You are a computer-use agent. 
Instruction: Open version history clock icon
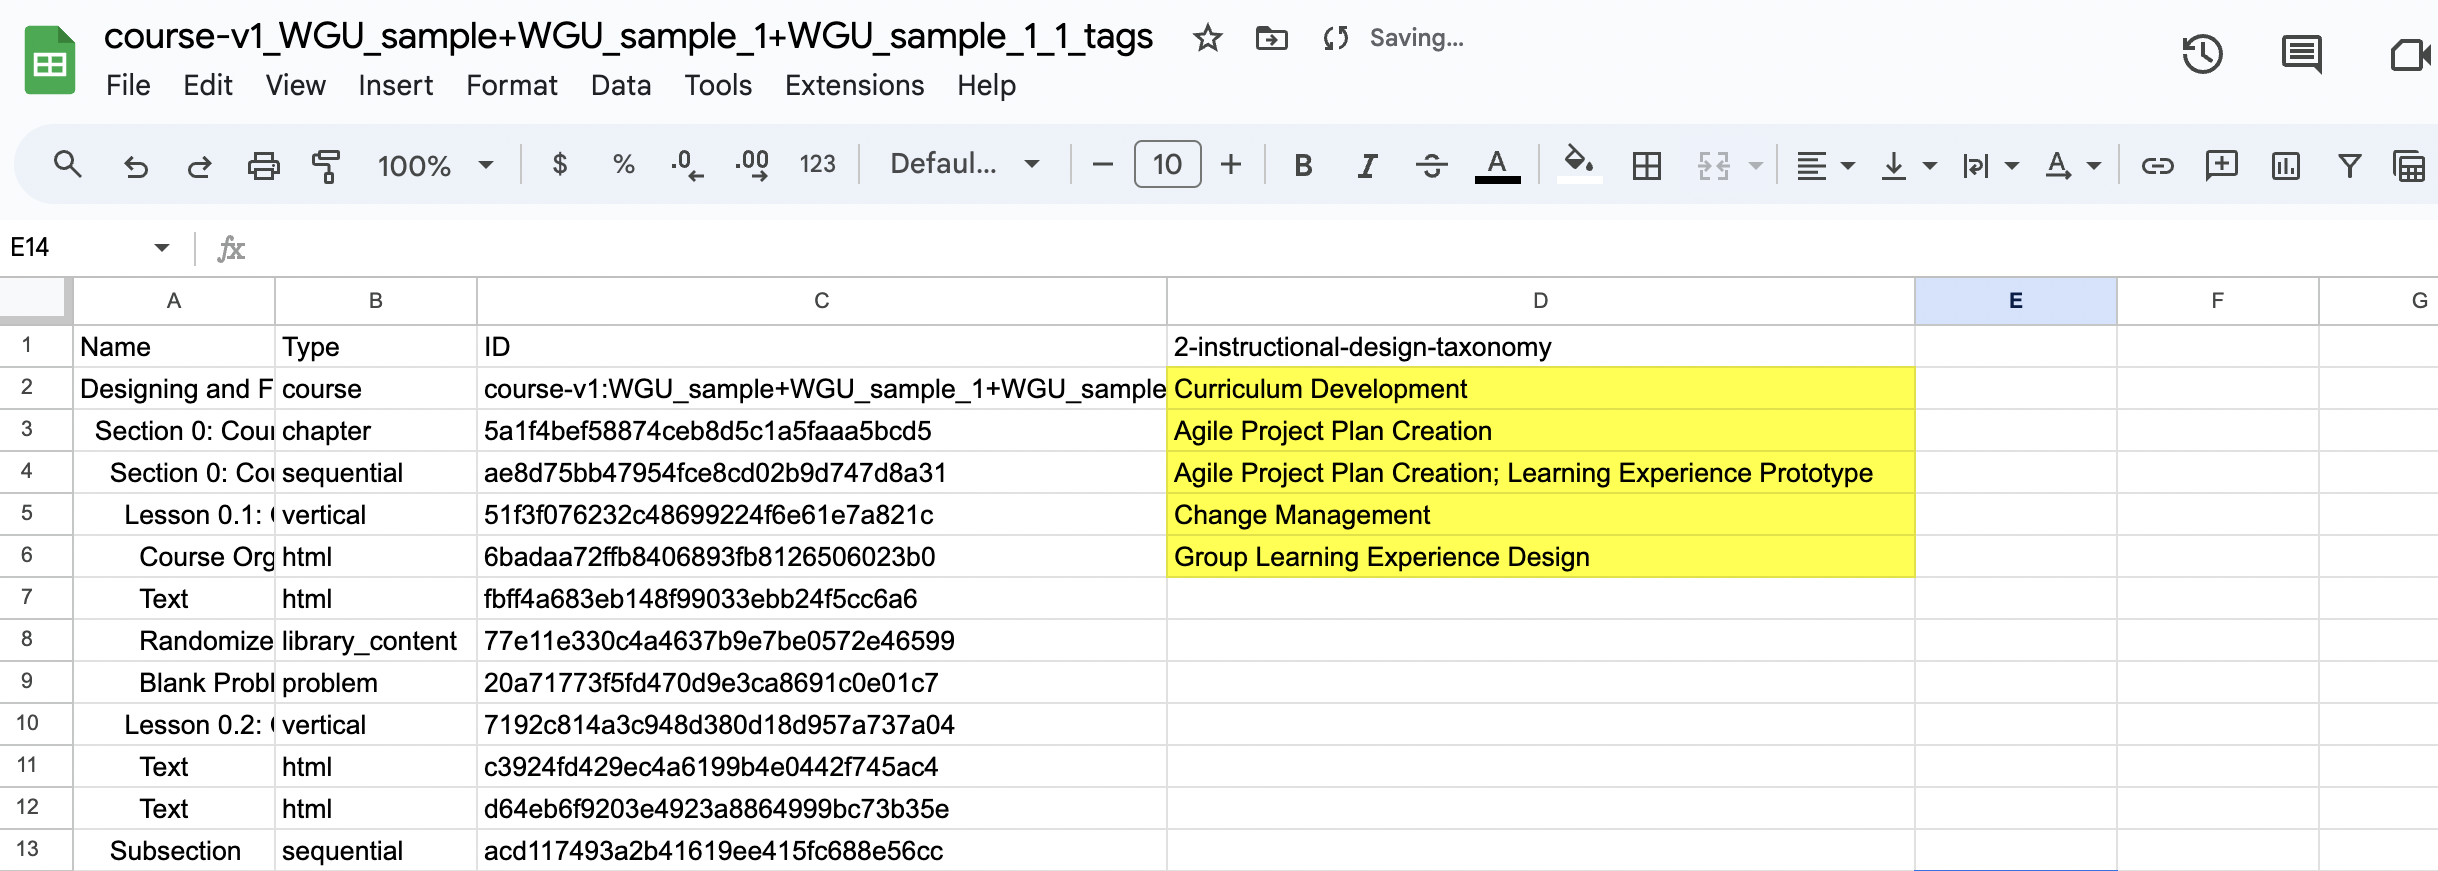[x=2201, y=54]
